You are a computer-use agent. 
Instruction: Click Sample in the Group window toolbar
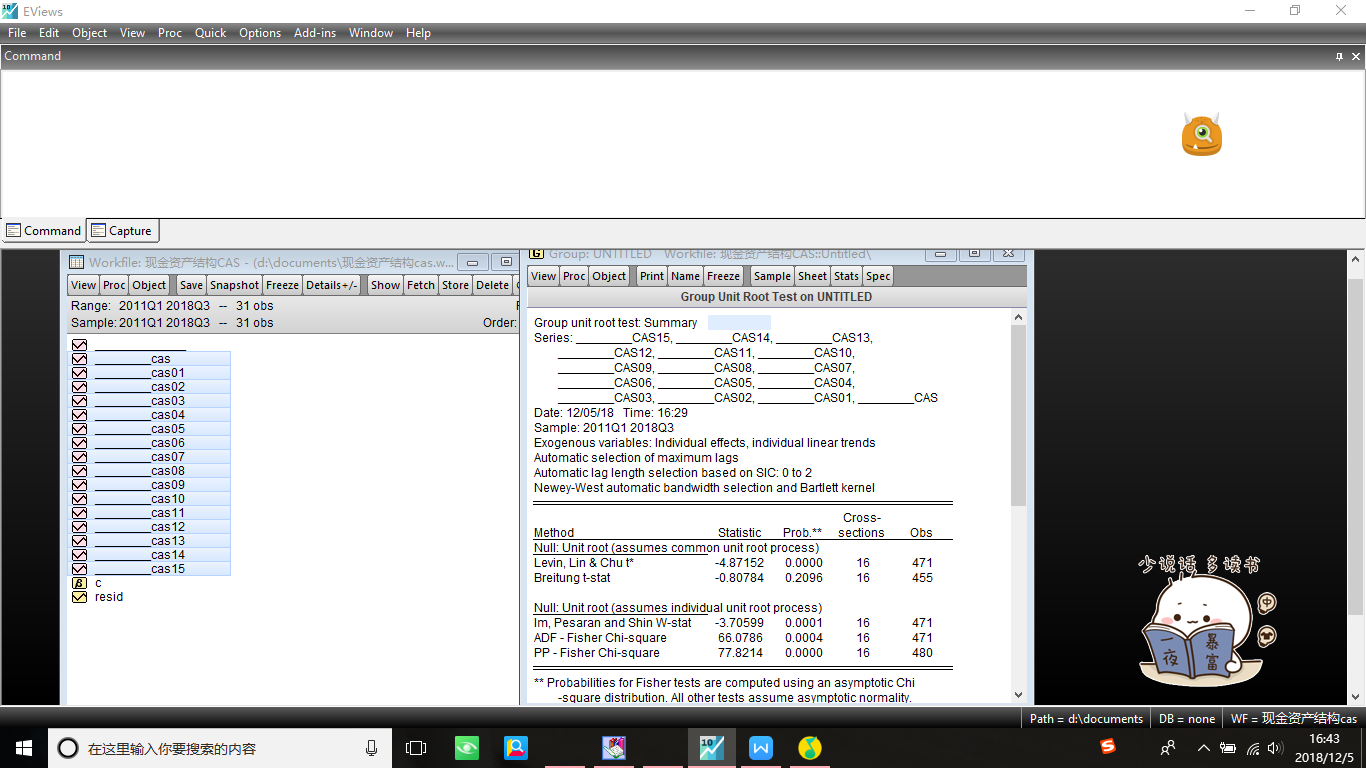coord(772,276)
